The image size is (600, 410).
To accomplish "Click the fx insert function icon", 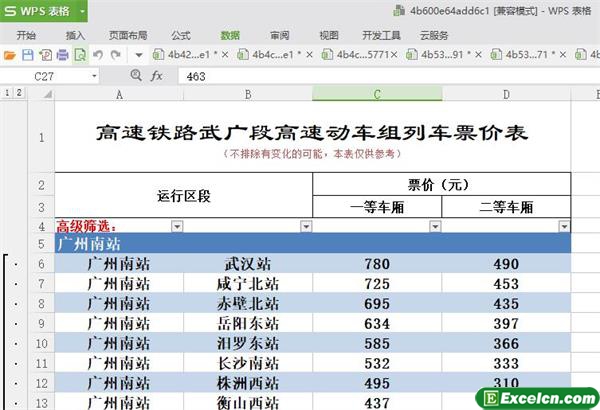I will pos(157,76).
